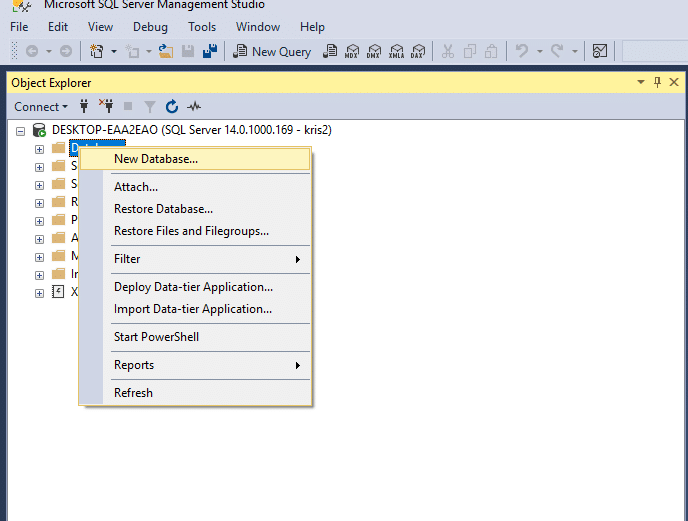
Task: Open the Help menu
Action: (x=312, y=27)
